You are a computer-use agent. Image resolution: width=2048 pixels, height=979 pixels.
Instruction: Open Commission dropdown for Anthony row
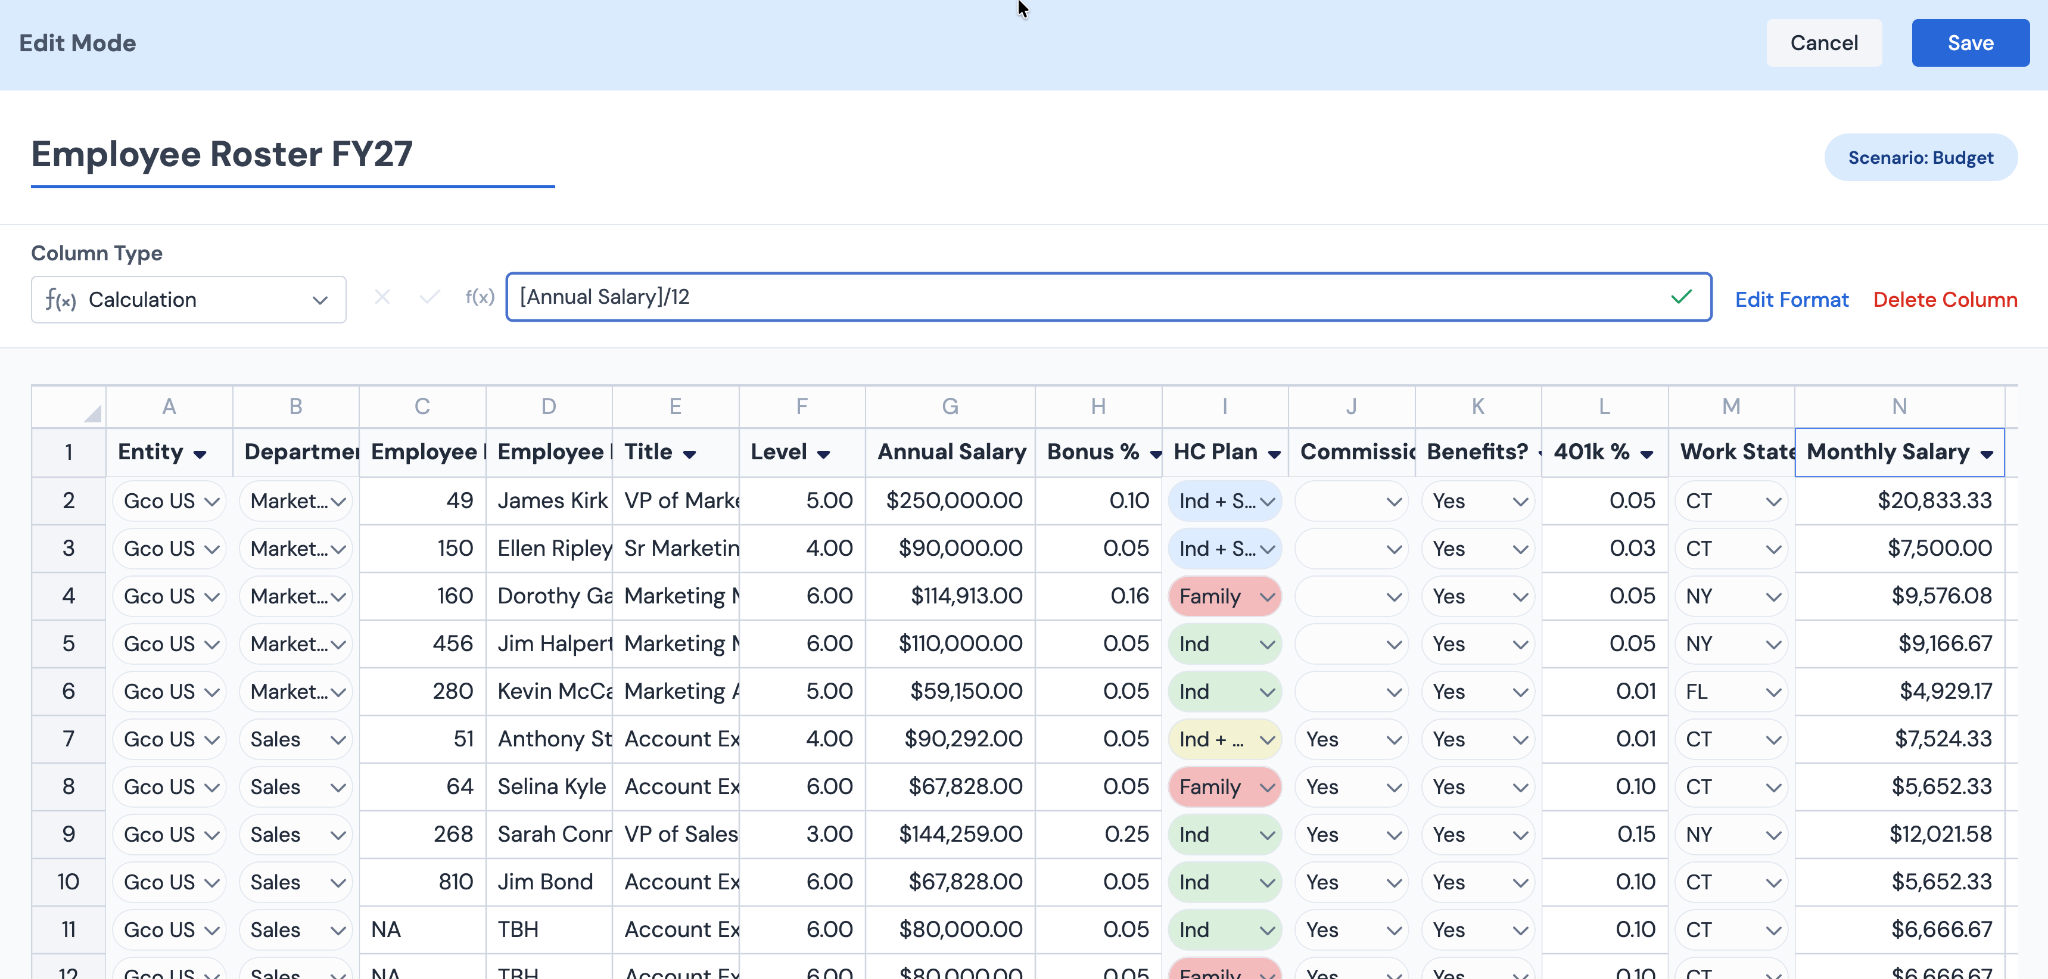tap(1393, 740)
